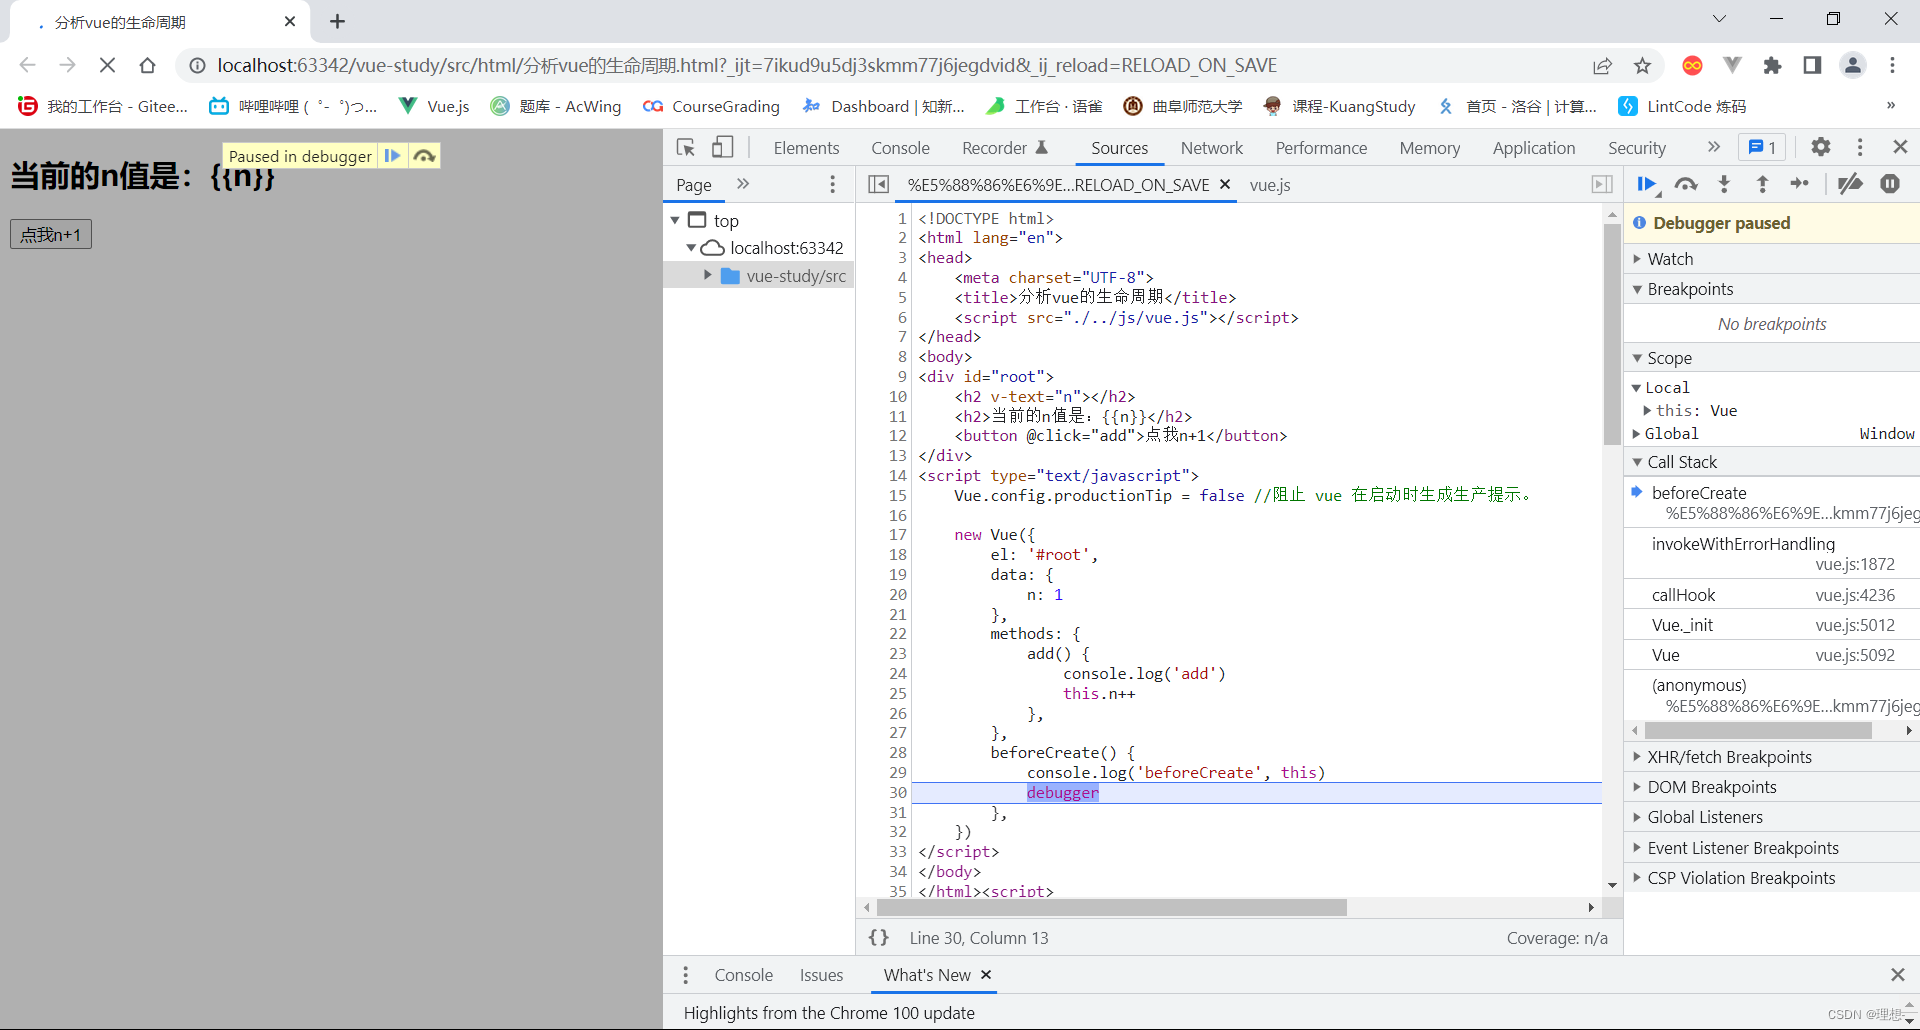Go to browser home page
Screen dimensions: 1920x1030
tap(147, 65)
